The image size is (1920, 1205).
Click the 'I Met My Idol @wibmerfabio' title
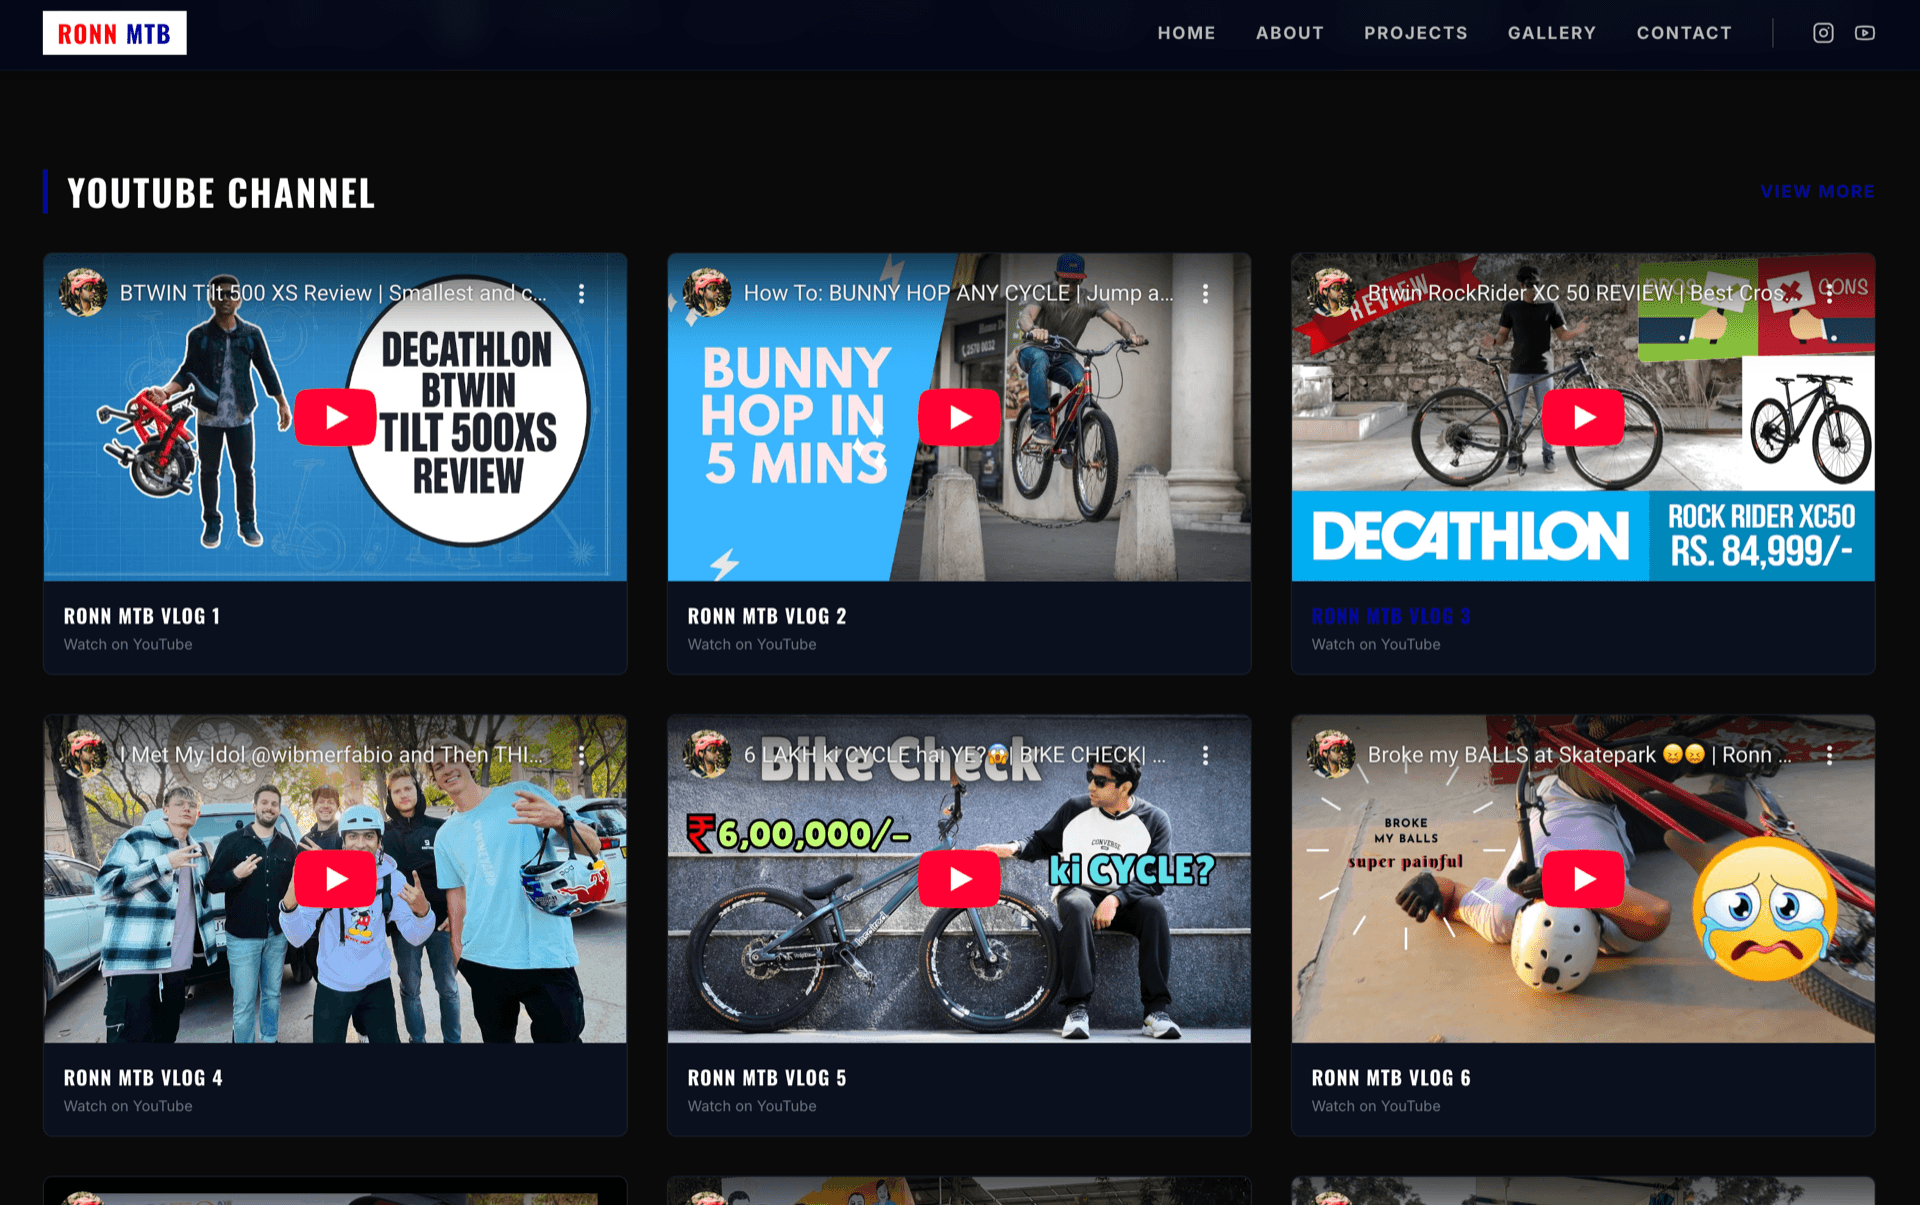[x=331, y=755]
